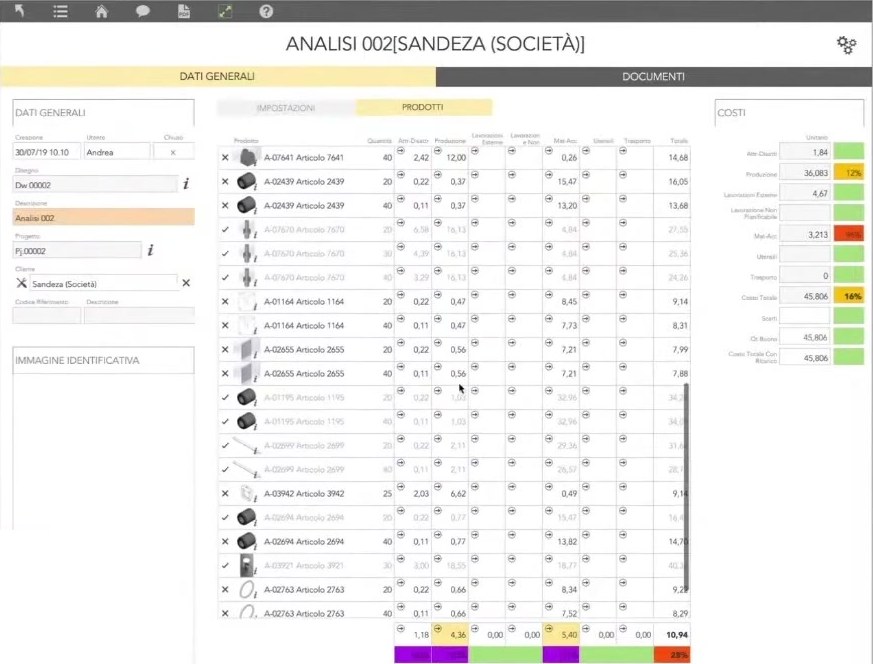Click info icon next to Pj 00002

point(150,250)
